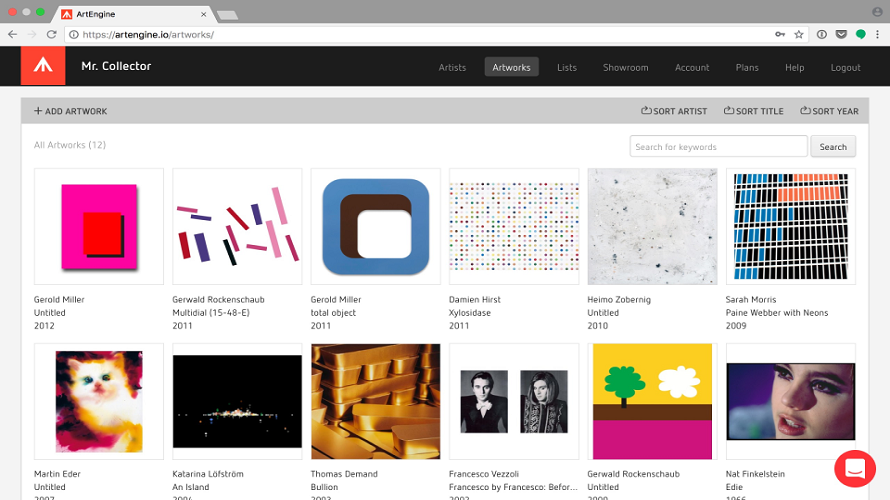This screenshot has height=500, width=890.
Task: Click the forward navigation arrow
Action: [32, 35]
